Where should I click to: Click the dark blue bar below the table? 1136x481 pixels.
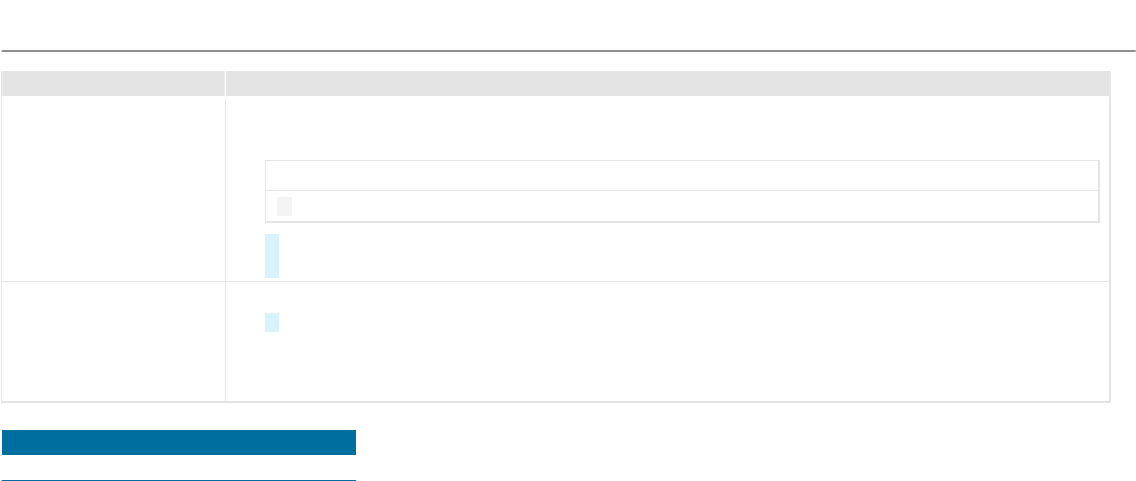(179, 442)
